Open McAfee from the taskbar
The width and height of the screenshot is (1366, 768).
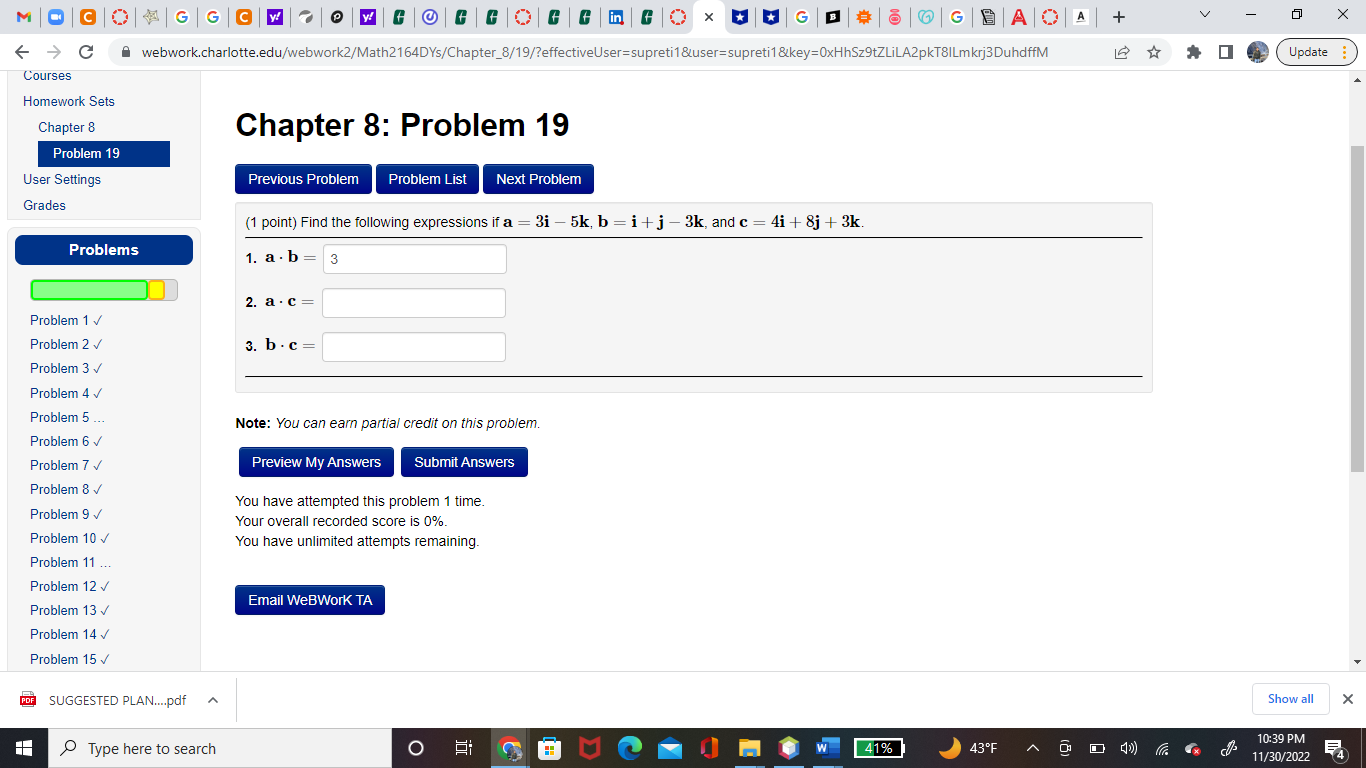(589, 748)
